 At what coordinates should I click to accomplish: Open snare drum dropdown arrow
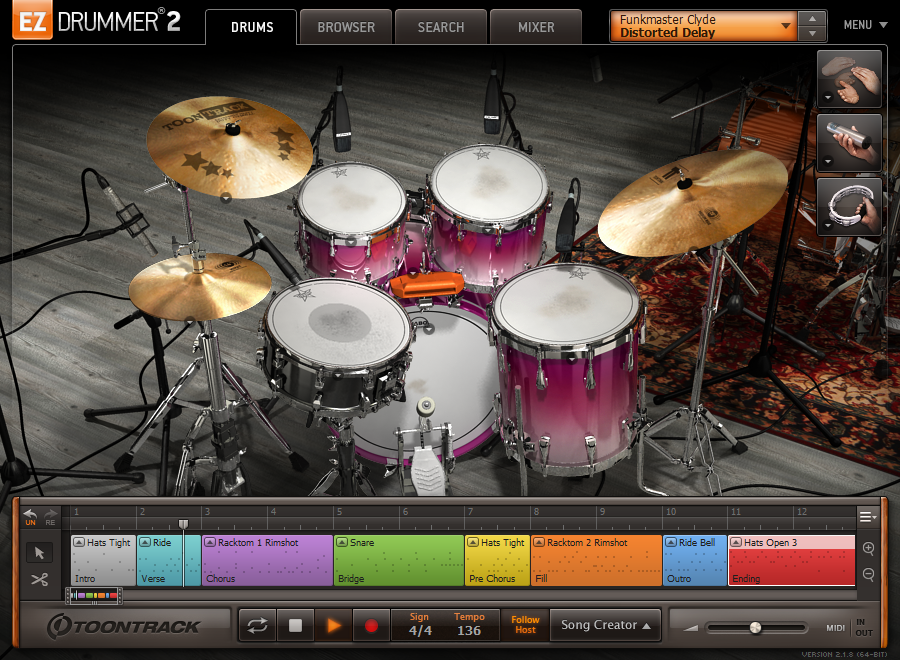coord(338,375)
